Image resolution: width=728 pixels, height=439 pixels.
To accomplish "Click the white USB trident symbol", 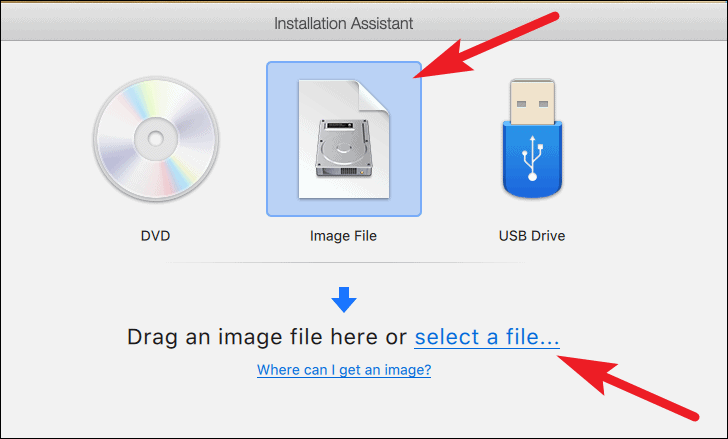I will (x=532, y=158).
